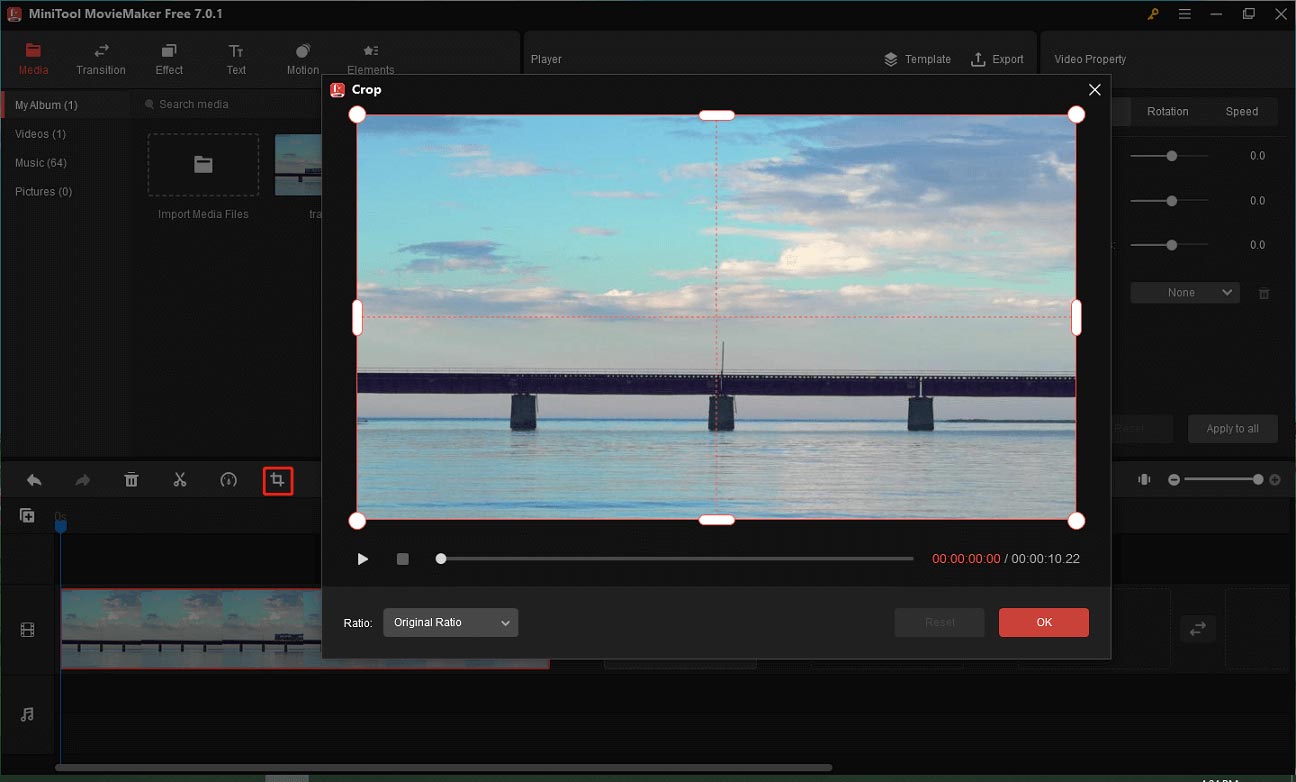Image resolution: width=1296 pixels, height=782 pixels.
Task: Select Music (64) in the media sidebar
Action: [x=40, y=162]
